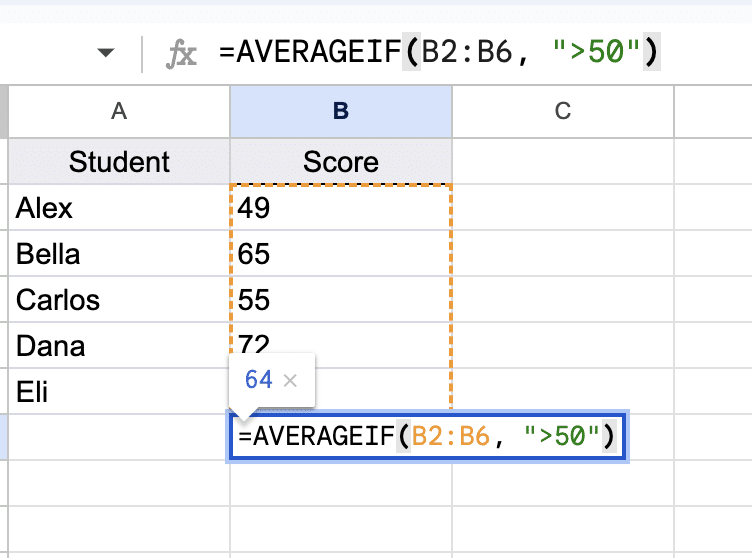Open the name box dropdown arrow

106,54
